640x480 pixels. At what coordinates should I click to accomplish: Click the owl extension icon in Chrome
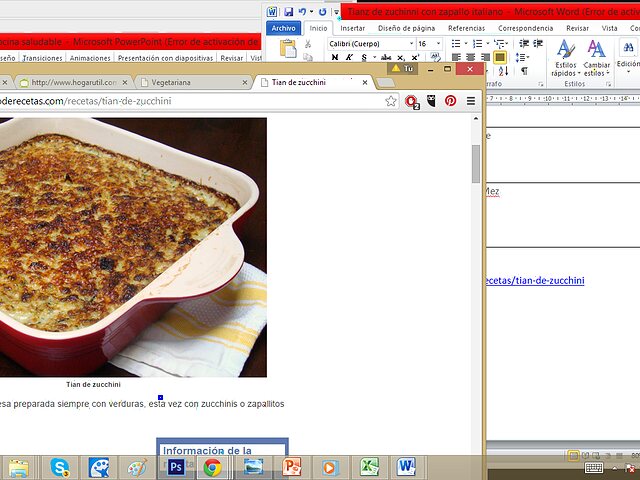431,101
